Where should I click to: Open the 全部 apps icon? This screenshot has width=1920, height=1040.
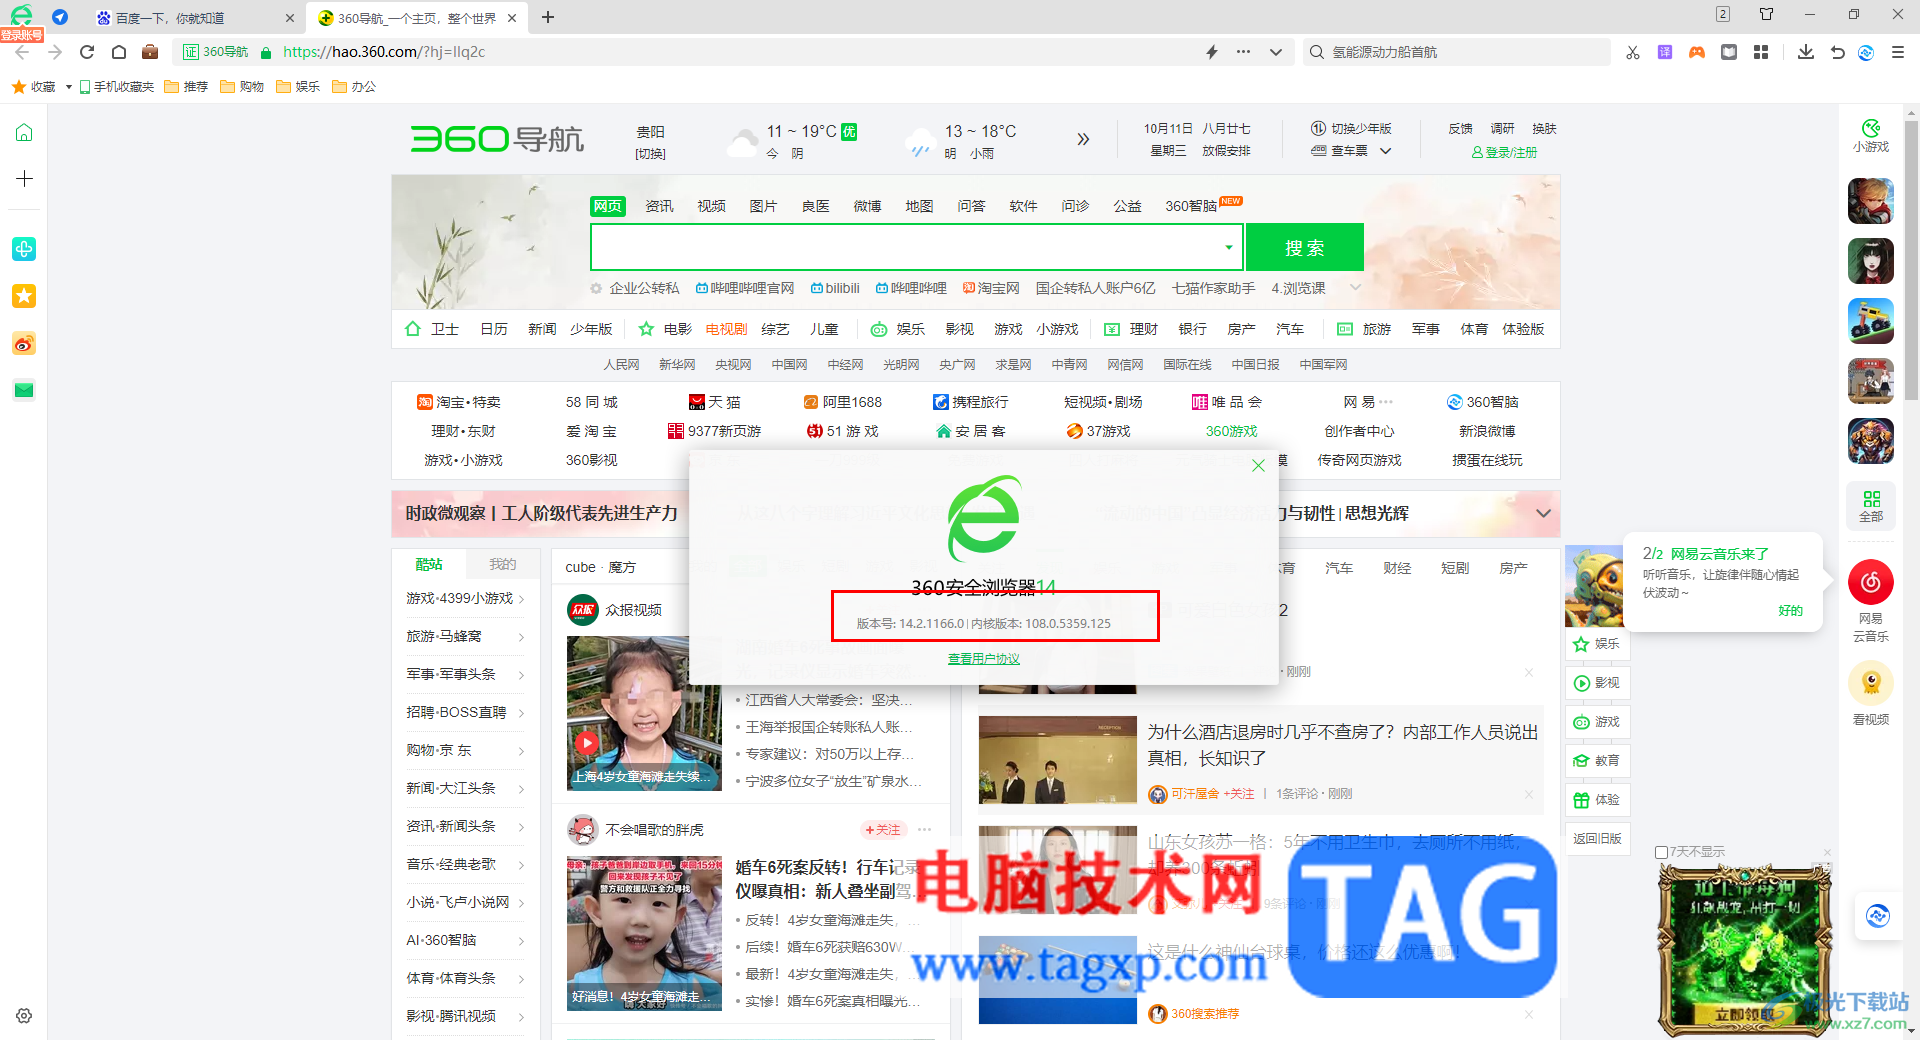click(1871, 506)
